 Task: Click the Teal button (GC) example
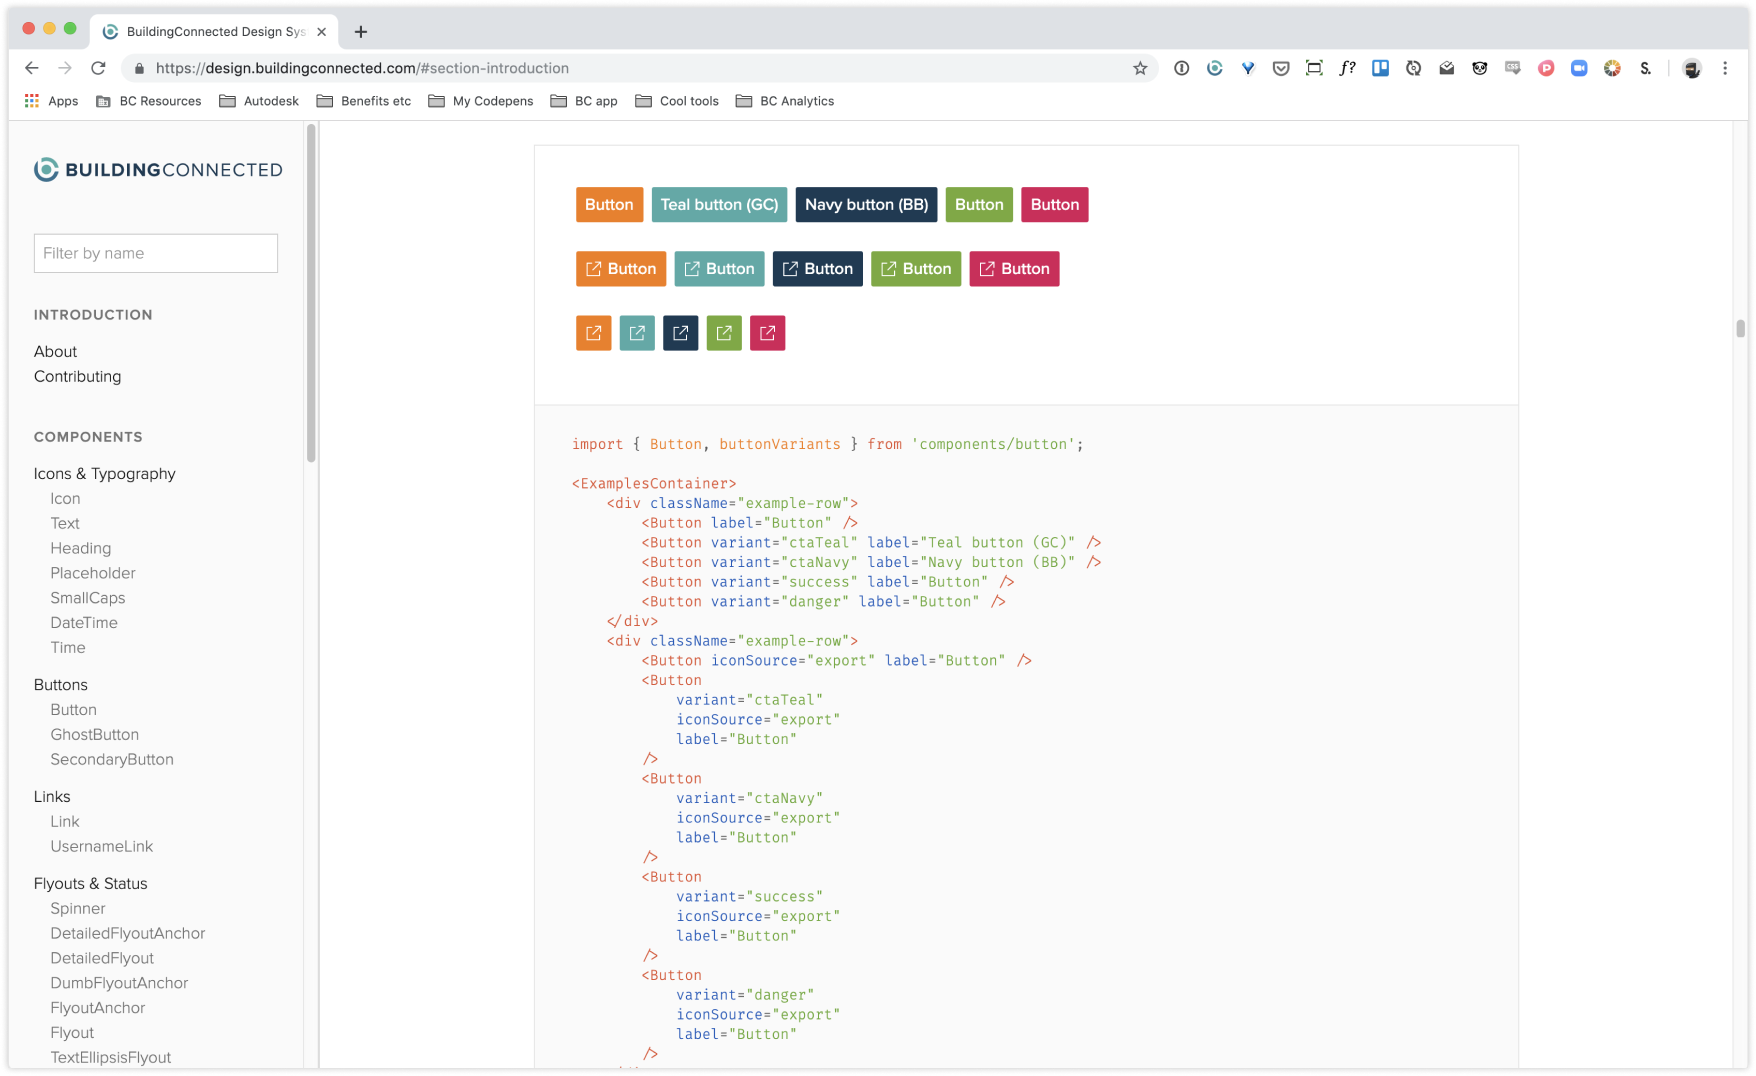[719, 205]
